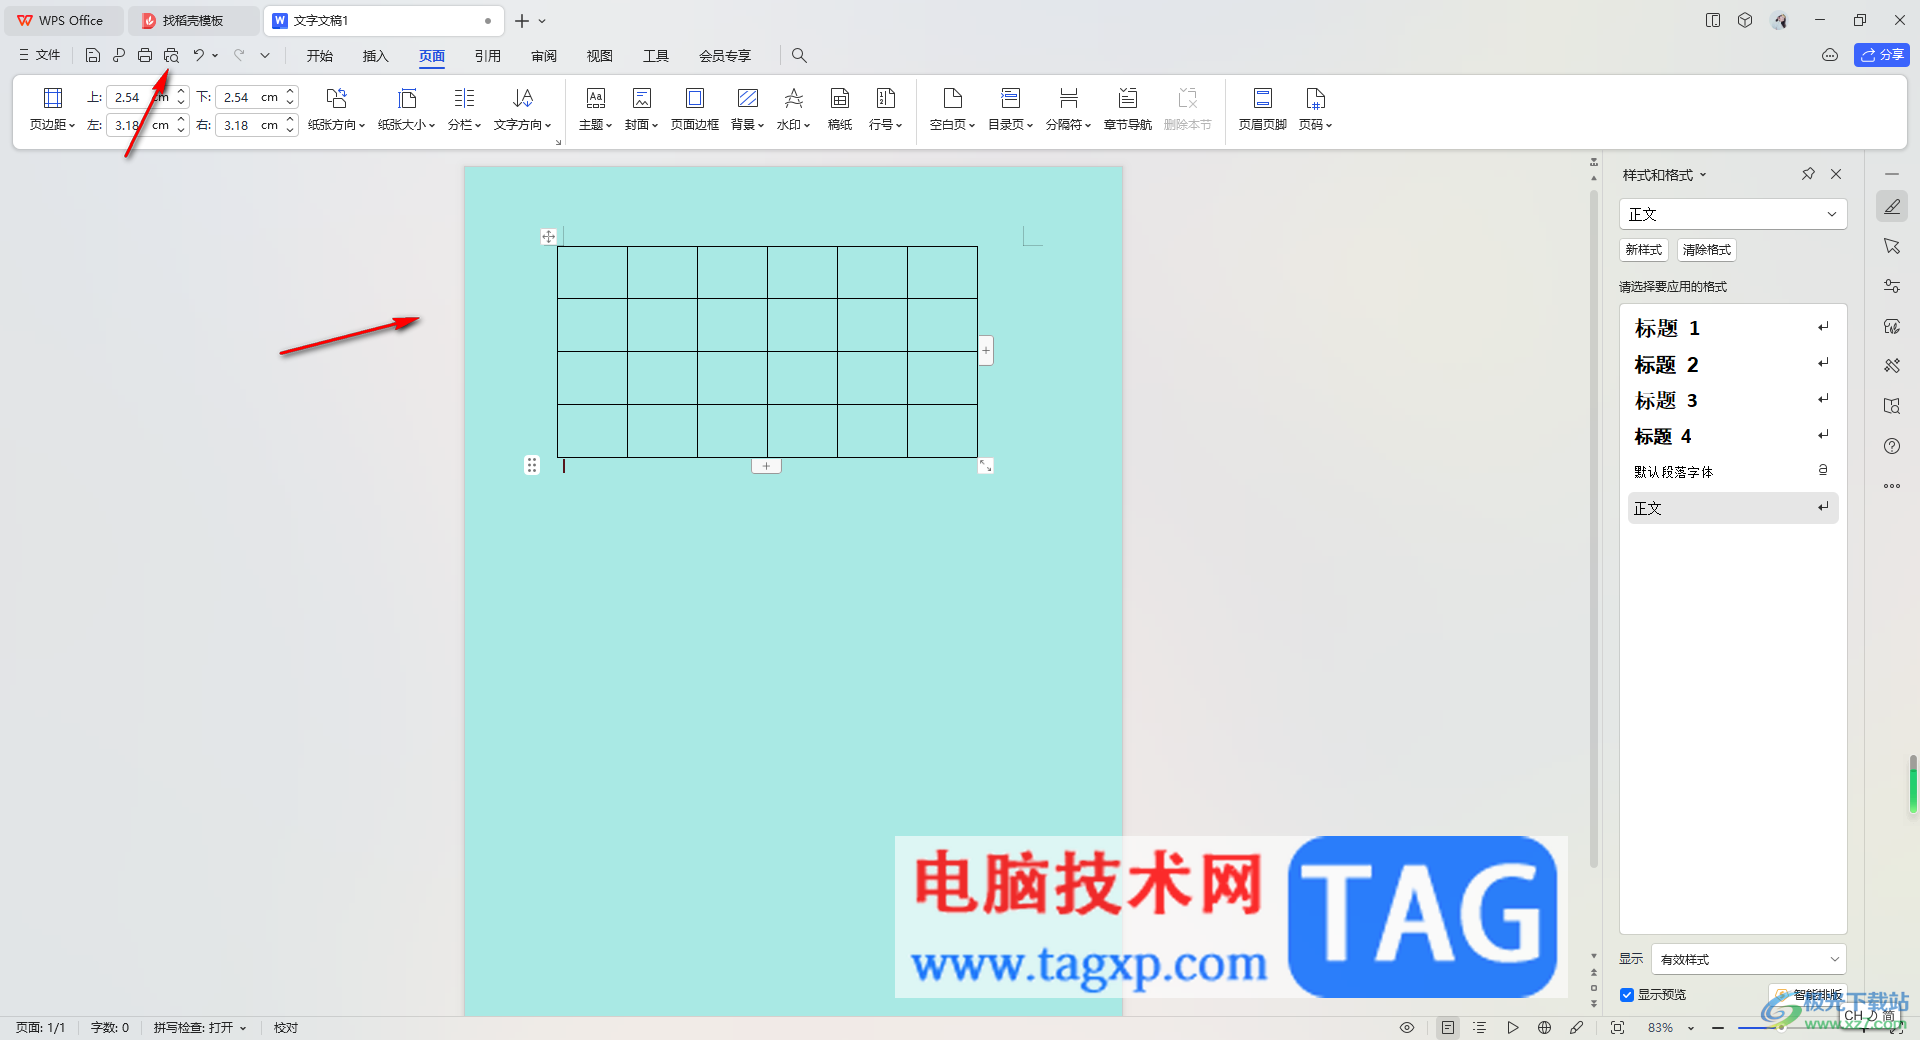Click the search icon in ribbon bar

799,55
